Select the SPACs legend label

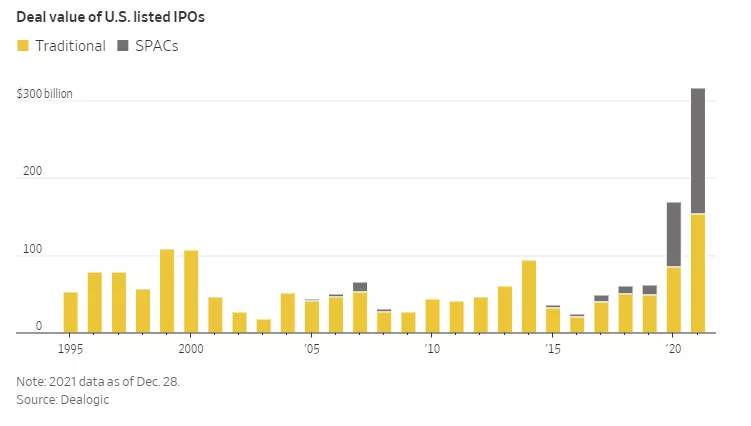(x=156, y=46)
